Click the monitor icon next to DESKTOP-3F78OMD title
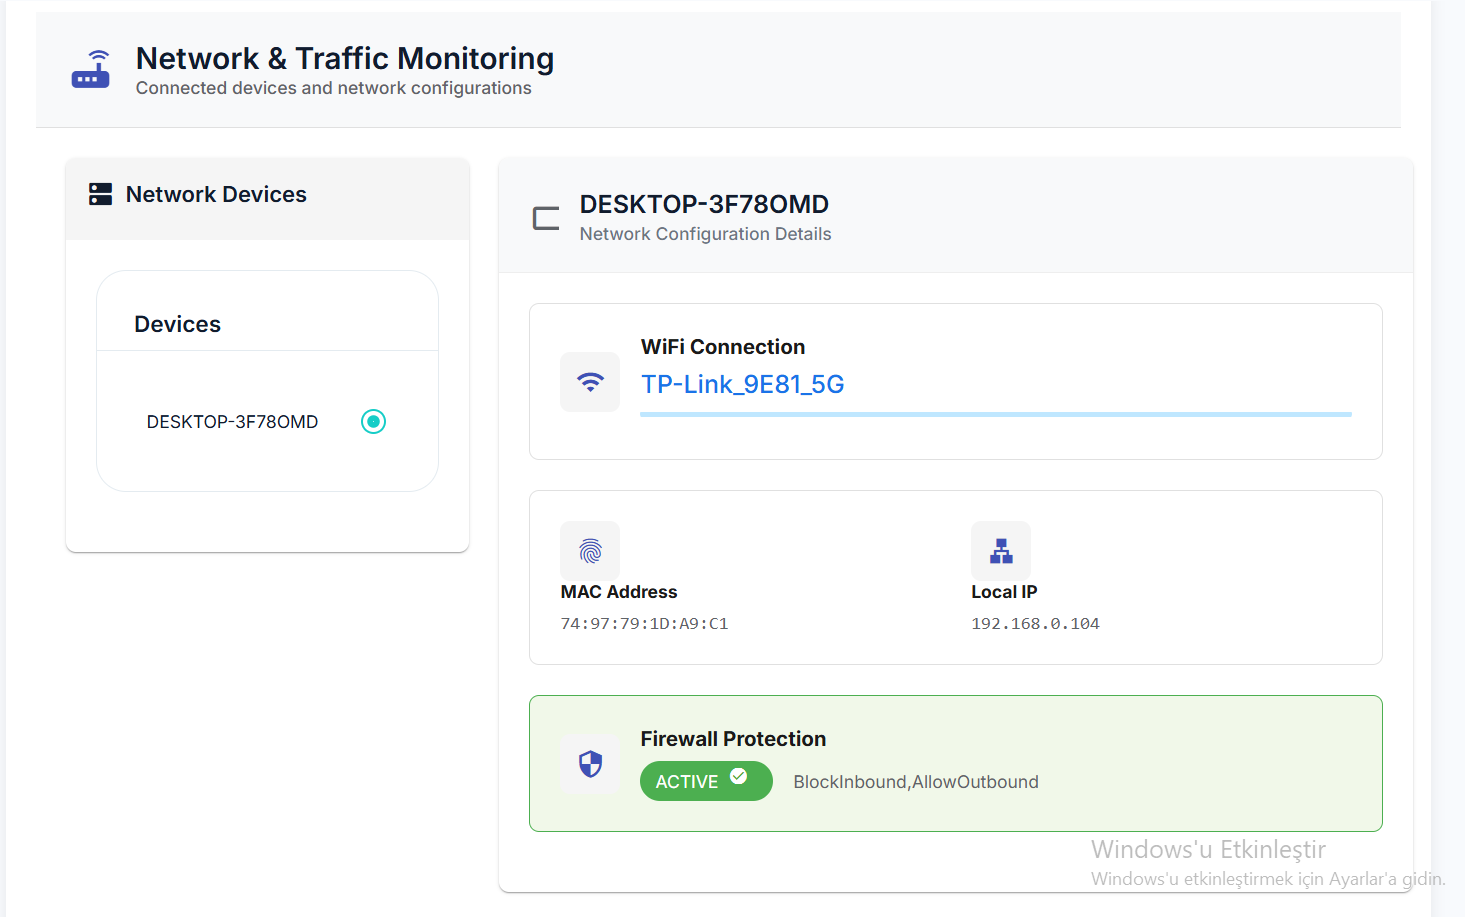Image resolution: width=1465 pixels, height=917 pixels. pyautogui.click(x=546, y=218)
